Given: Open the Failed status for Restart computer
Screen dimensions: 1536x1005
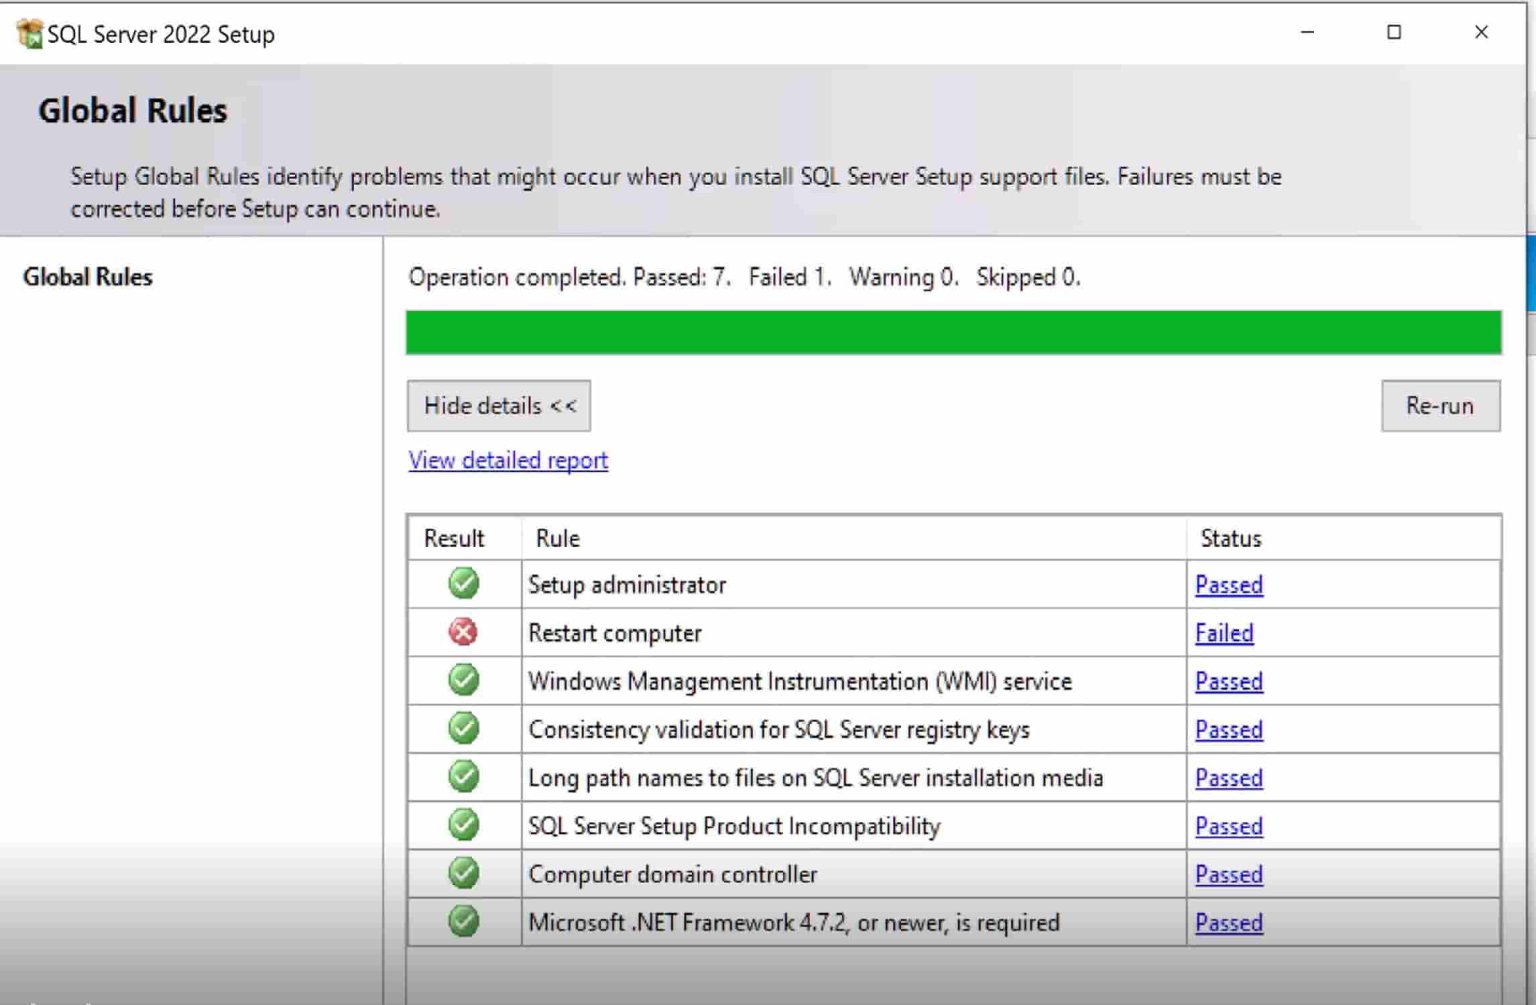Looking at the screenshot, I should pos(1224,632).
